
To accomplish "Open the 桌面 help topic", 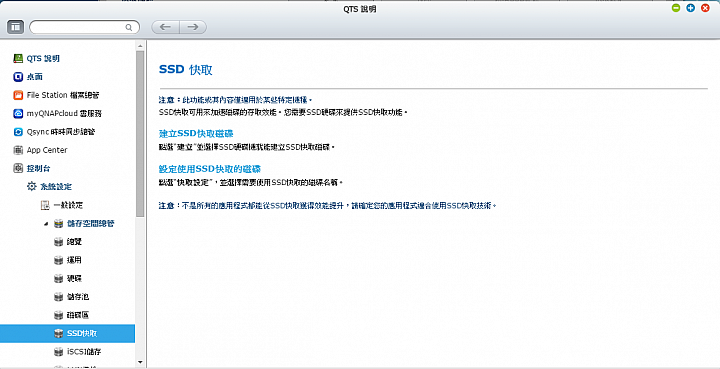I will [x=34, y=77].
